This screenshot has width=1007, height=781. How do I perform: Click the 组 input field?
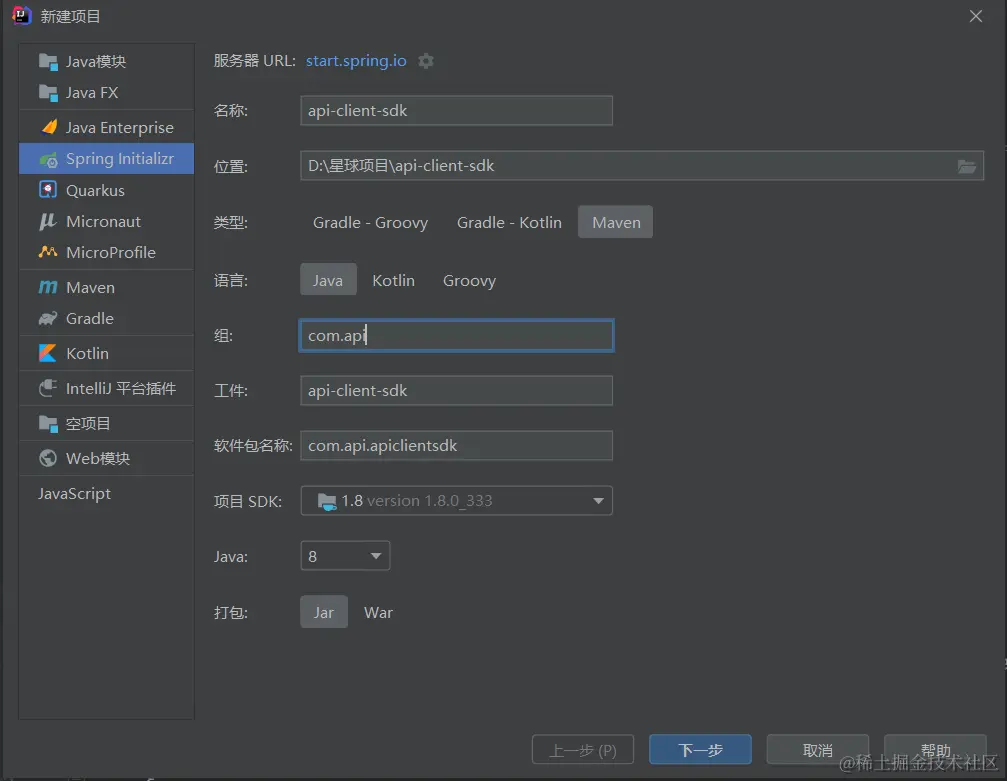point(457,335)
